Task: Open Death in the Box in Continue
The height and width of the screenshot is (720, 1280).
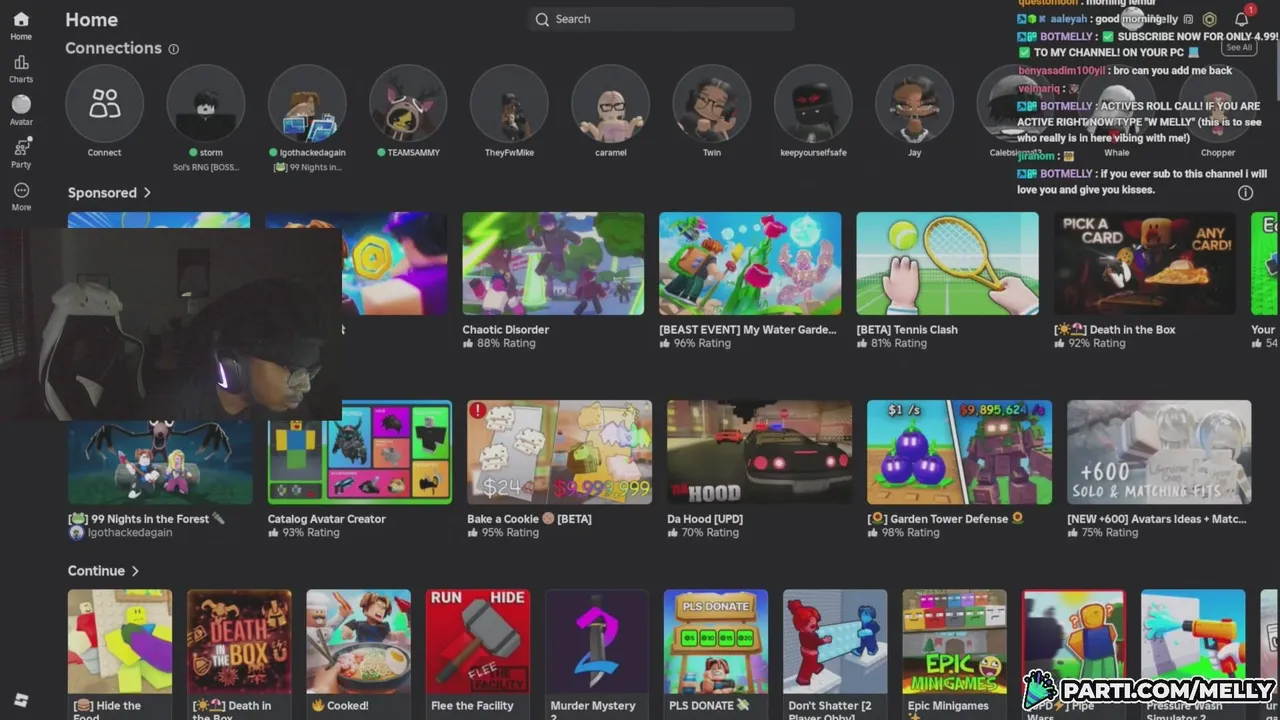Action: (x=239, y=641)
